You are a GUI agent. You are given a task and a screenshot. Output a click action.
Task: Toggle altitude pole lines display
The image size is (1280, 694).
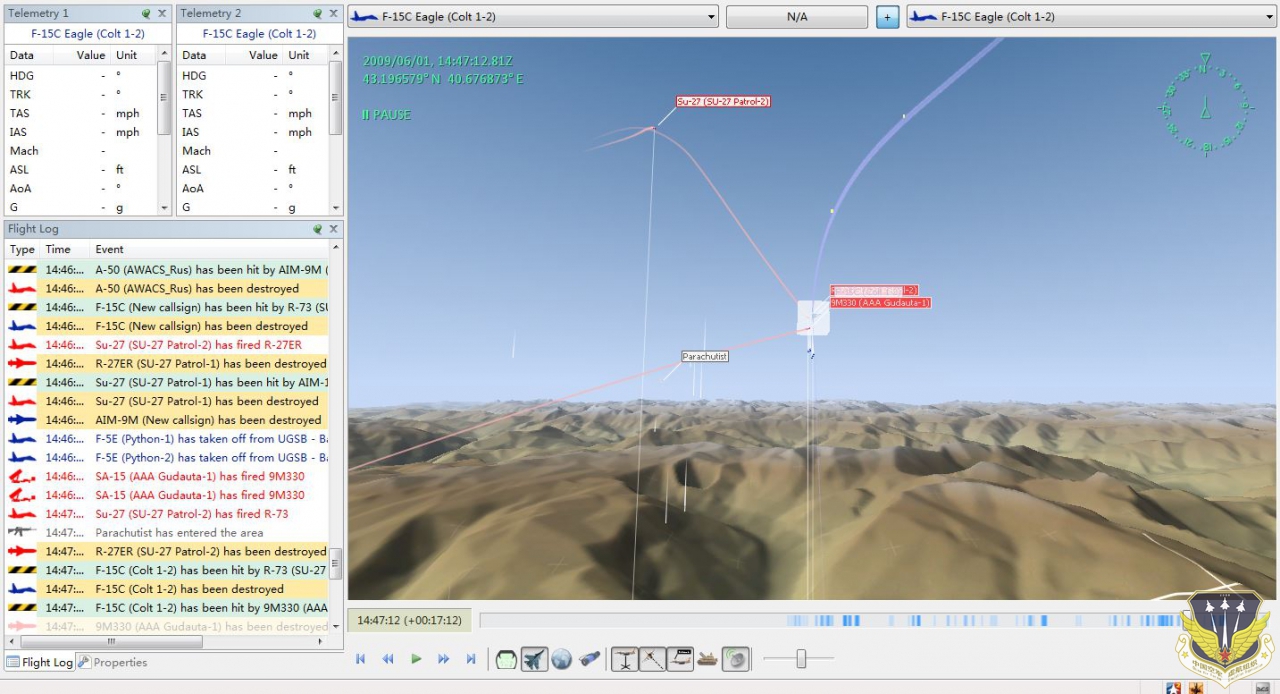[x=625, y=659]
